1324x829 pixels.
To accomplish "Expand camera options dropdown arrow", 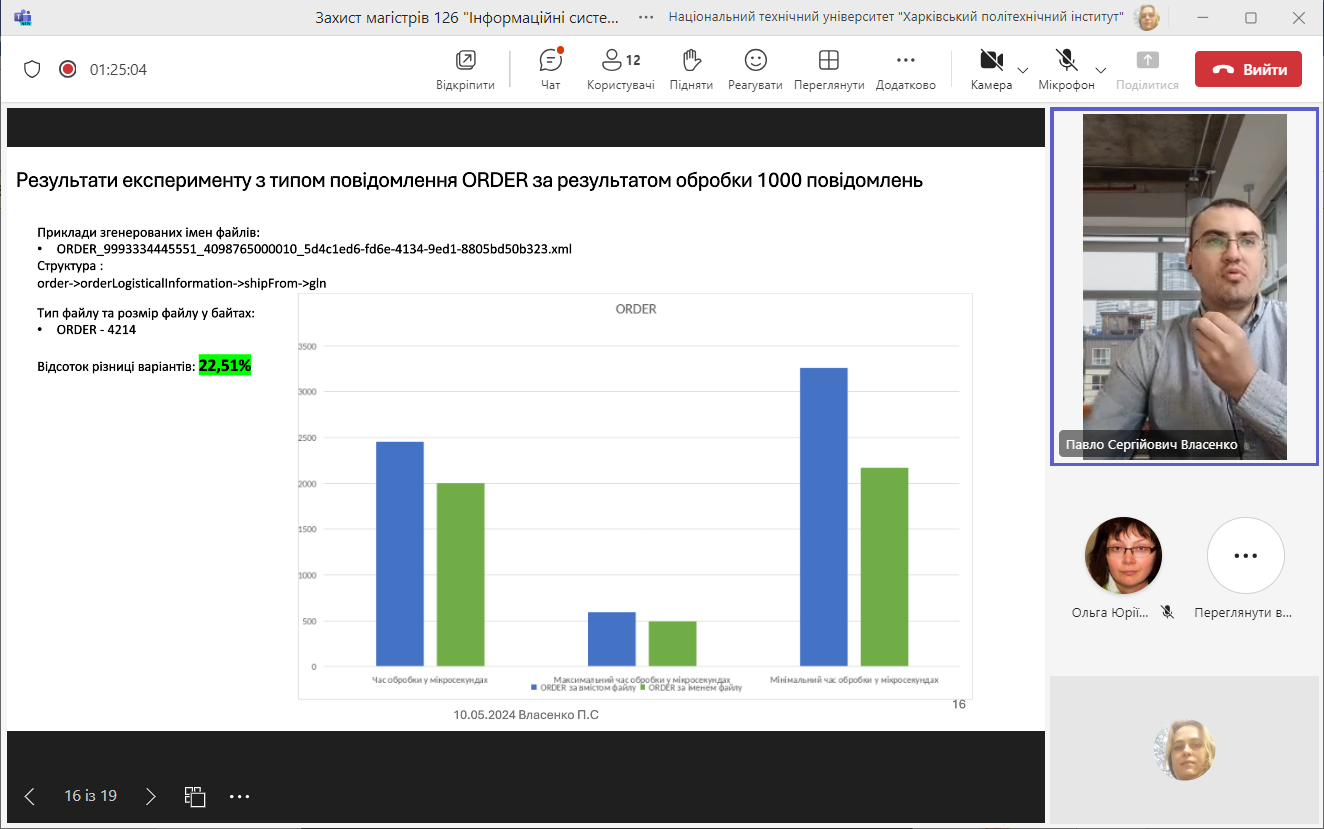I will tap(1023, 70).
